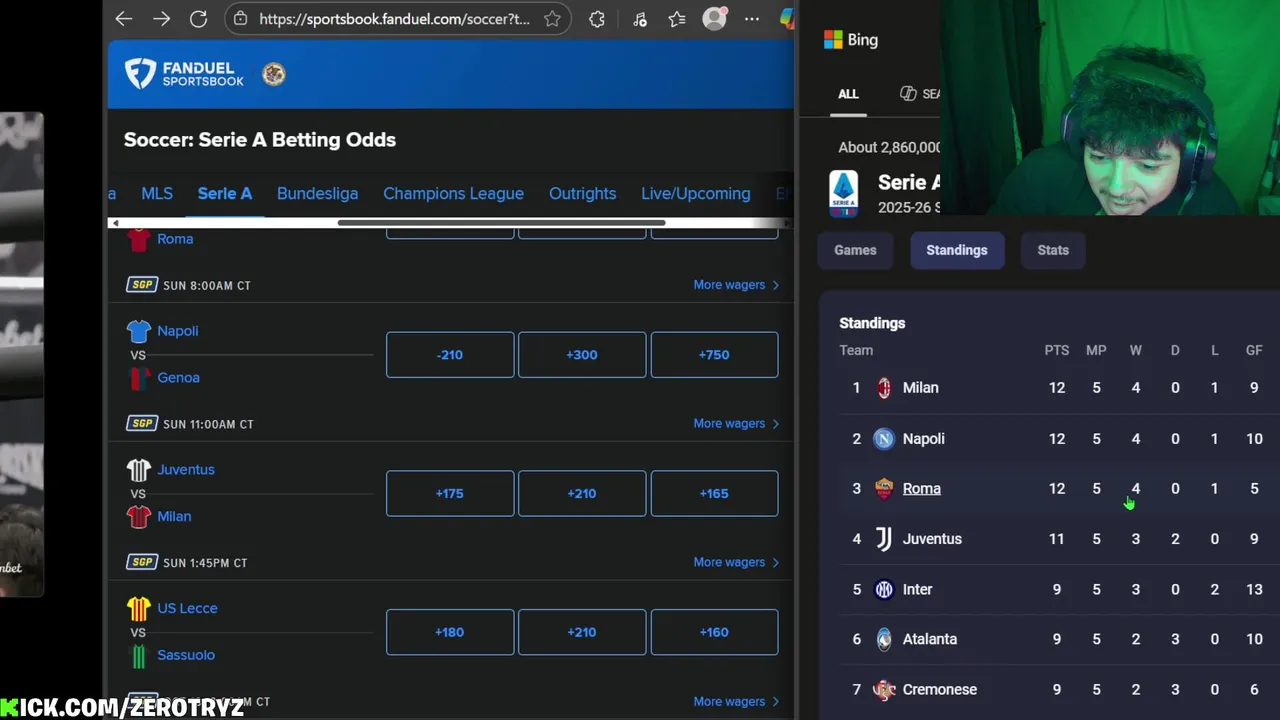
Task: Click the state seal icon beside FanDuel logo
Action: point(274,74)
